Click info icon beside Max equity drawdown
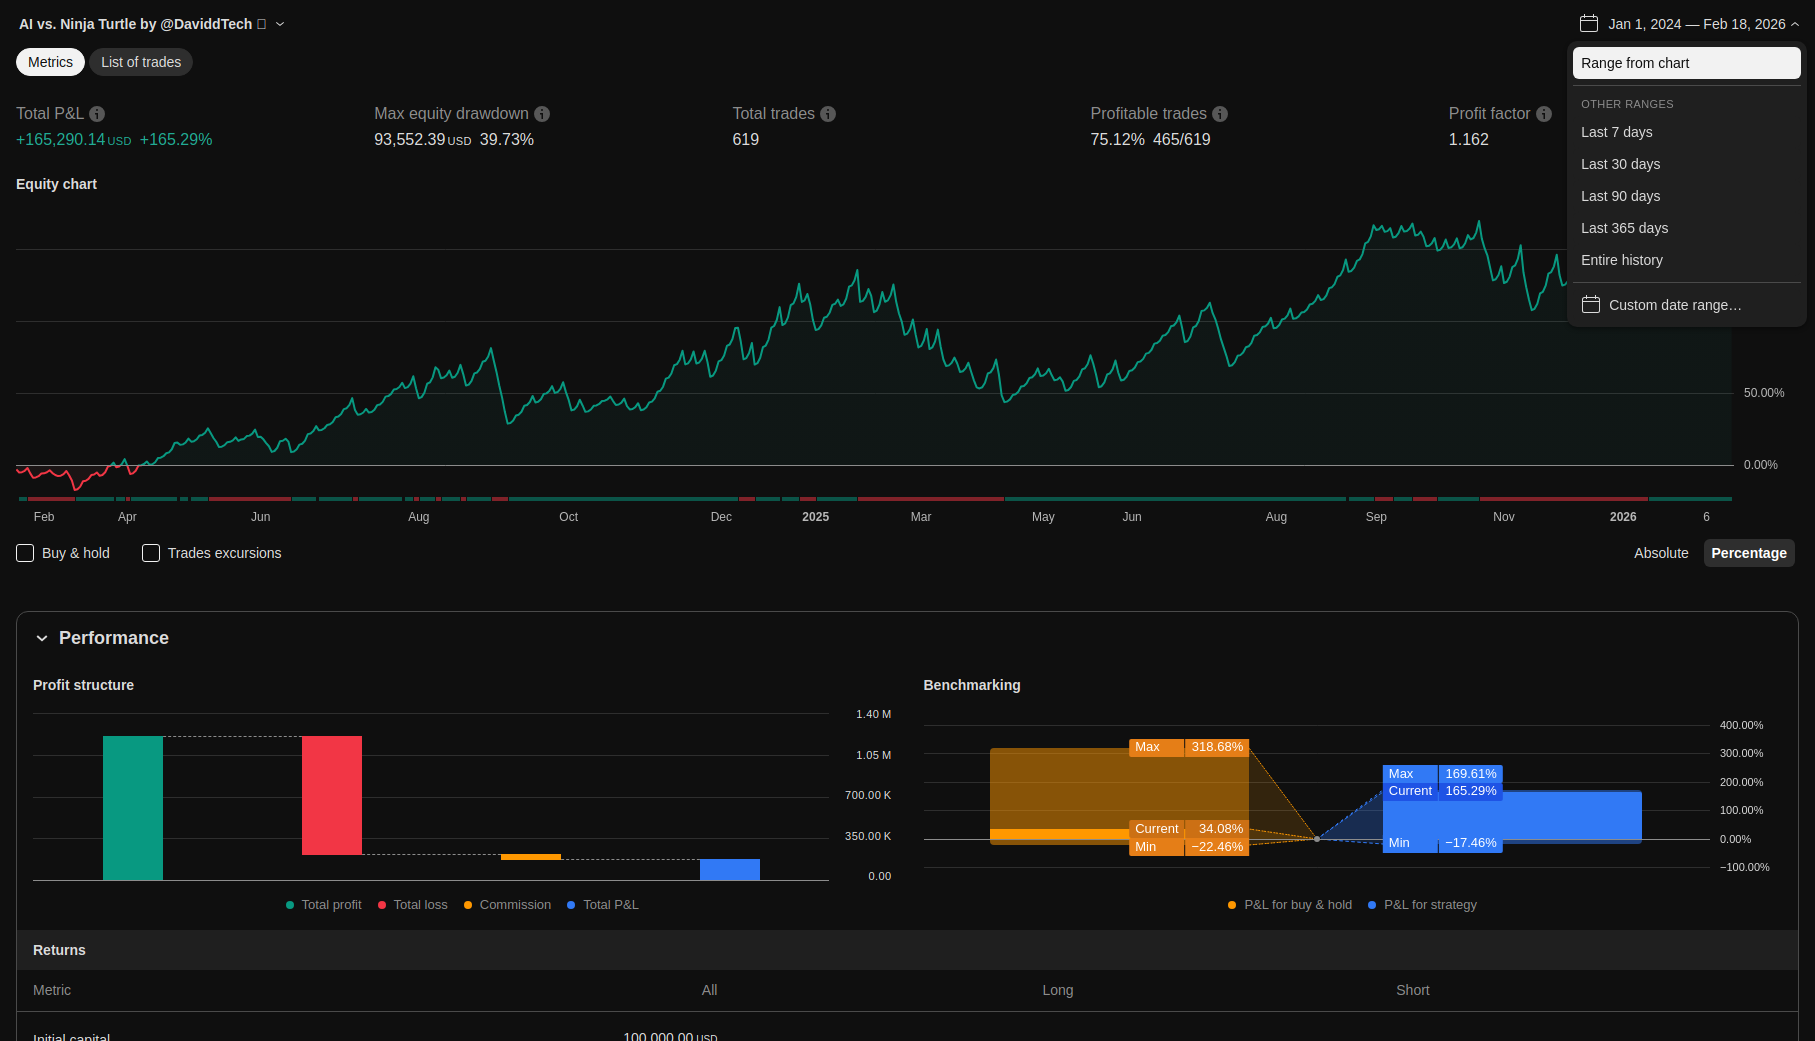This screenshot has height=1041, width=1815. pyautogui.click(x=542, y=114)
